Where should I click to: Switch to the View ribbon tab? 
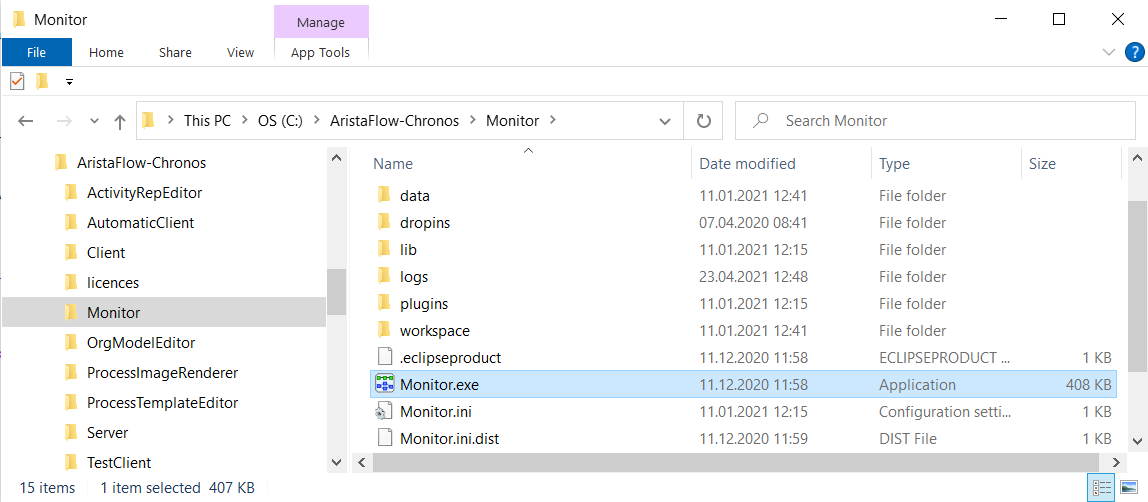(x=240, y=53)
